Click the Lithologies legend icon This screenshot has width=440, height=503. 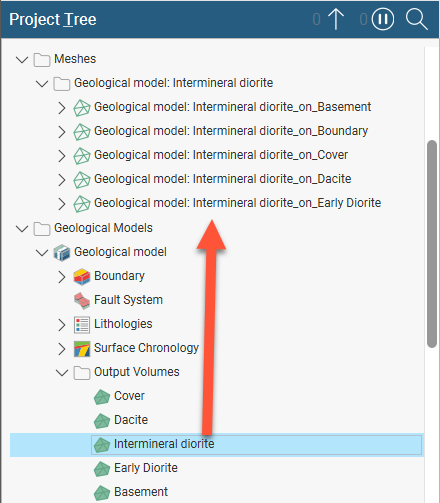82,324
